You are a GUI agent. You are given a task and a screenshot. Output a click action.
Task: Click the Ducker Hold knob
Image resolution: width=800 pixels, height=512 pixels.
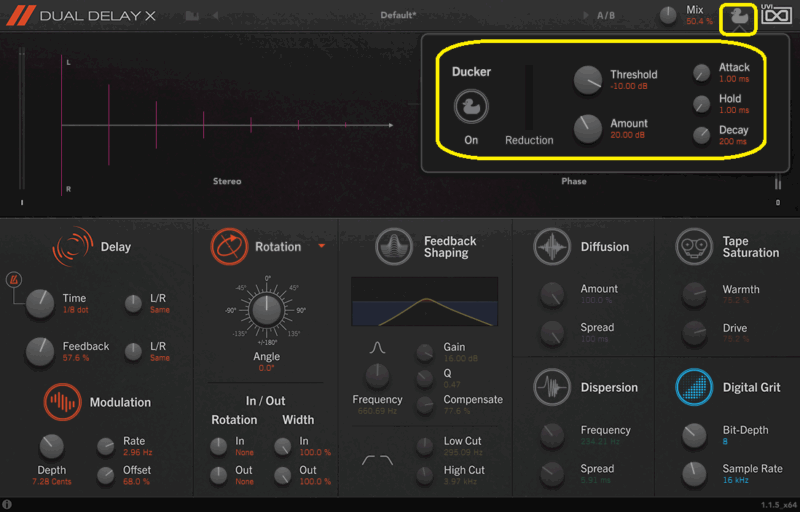click(x=702, y=104)
